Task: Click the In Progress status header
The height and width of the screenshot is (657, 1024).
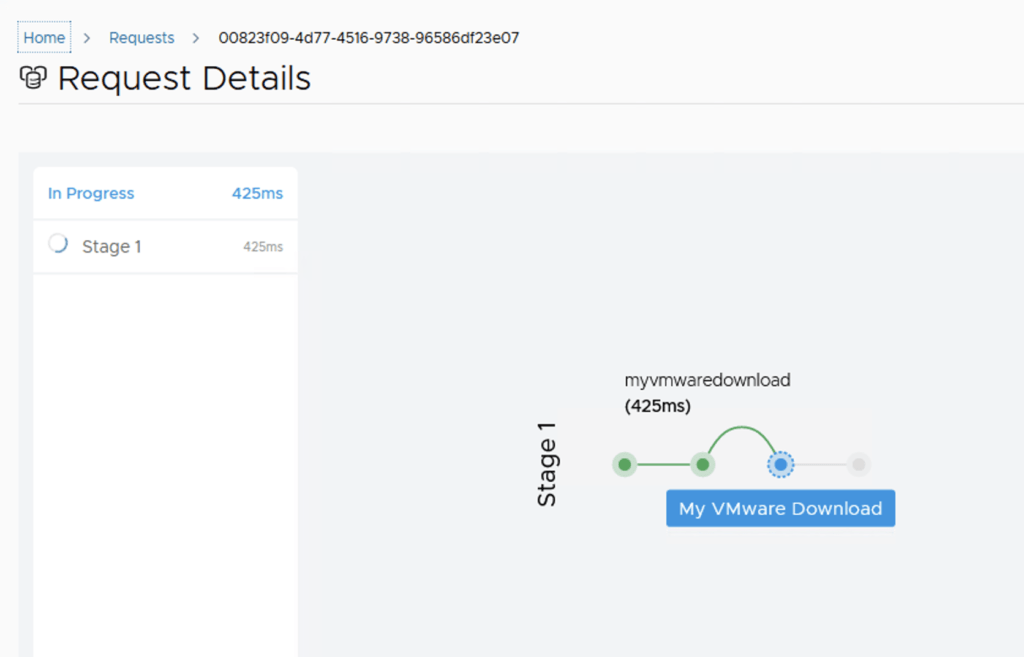Action: 91,193
